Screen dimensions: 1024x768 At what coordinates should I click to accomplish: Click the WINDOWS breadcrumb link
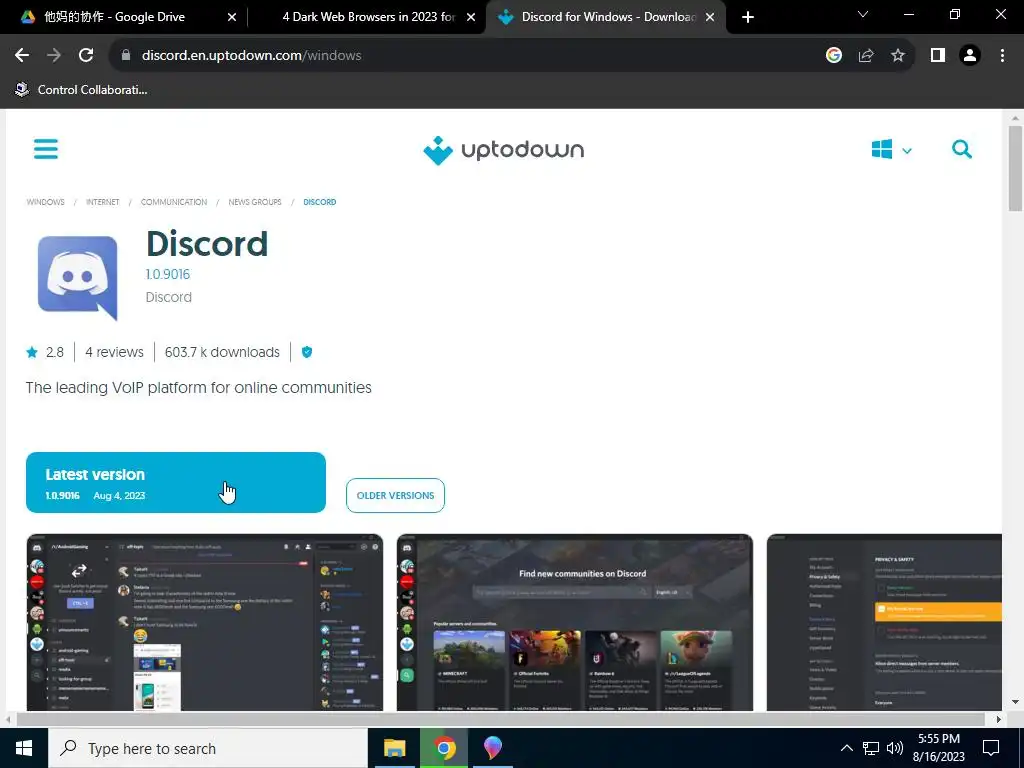(46, 202)
